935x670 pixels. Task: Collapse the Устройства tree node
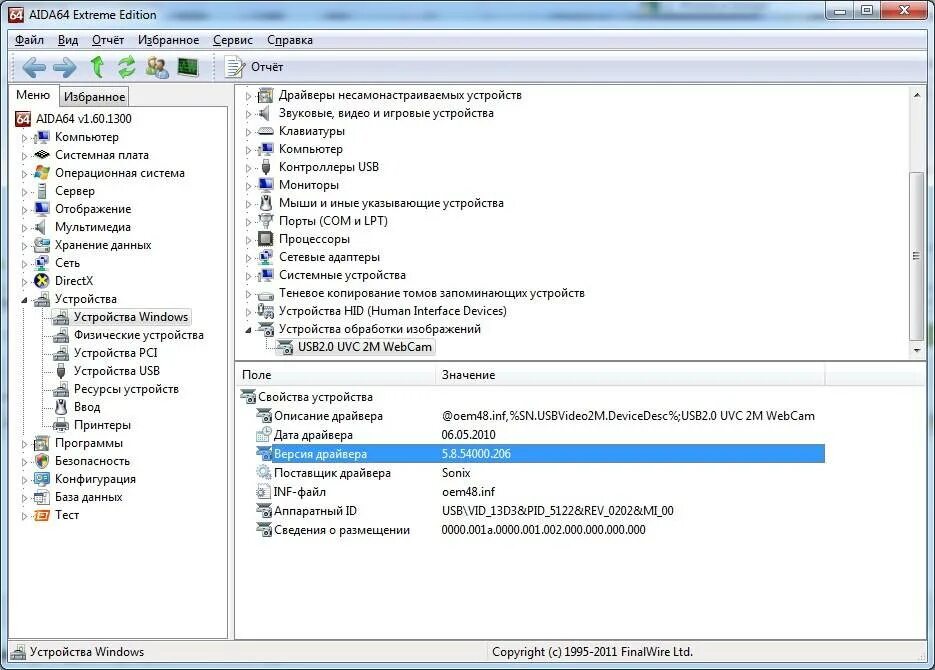click(x=24, y=300)
